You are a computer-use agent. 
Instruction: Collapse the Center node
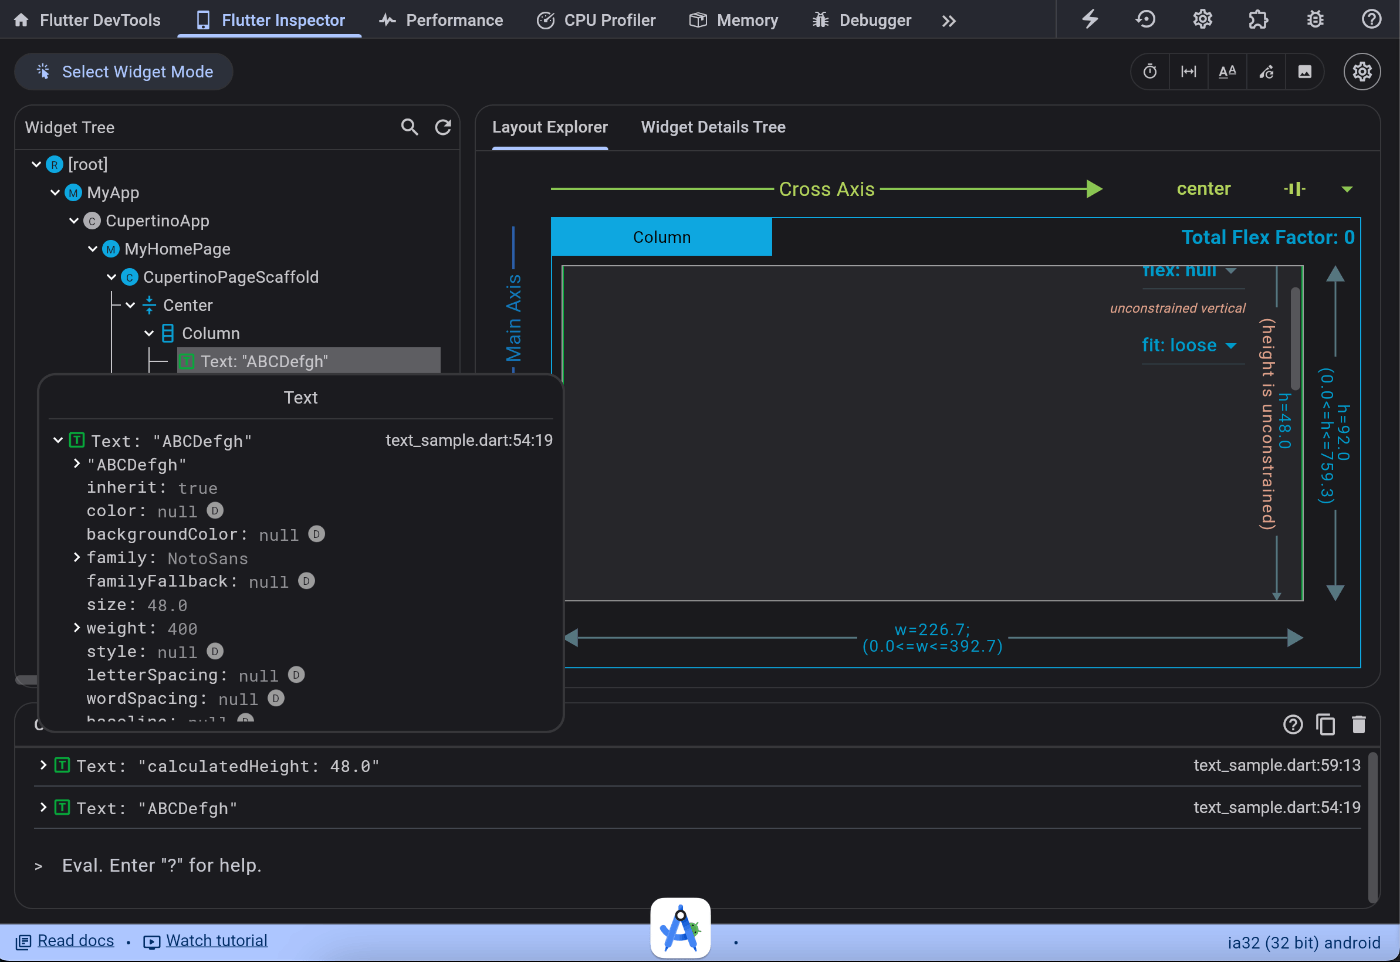tap(130, 305)
